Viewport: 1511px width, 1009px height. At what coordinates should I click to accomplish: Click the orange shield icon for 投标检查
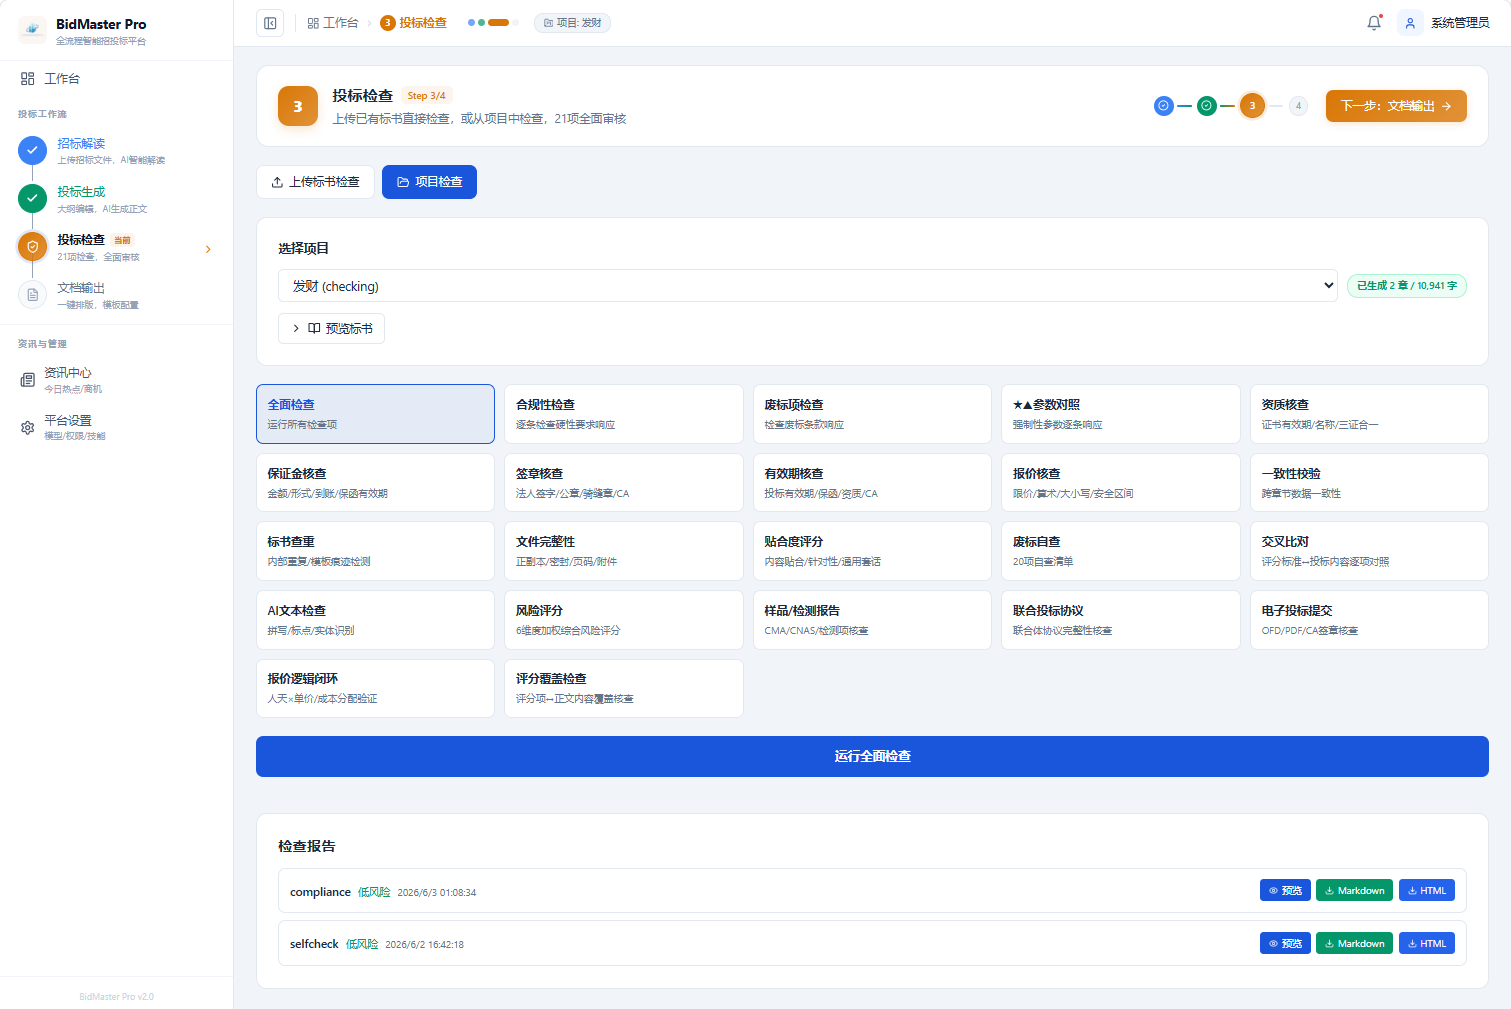pos(33,246)
